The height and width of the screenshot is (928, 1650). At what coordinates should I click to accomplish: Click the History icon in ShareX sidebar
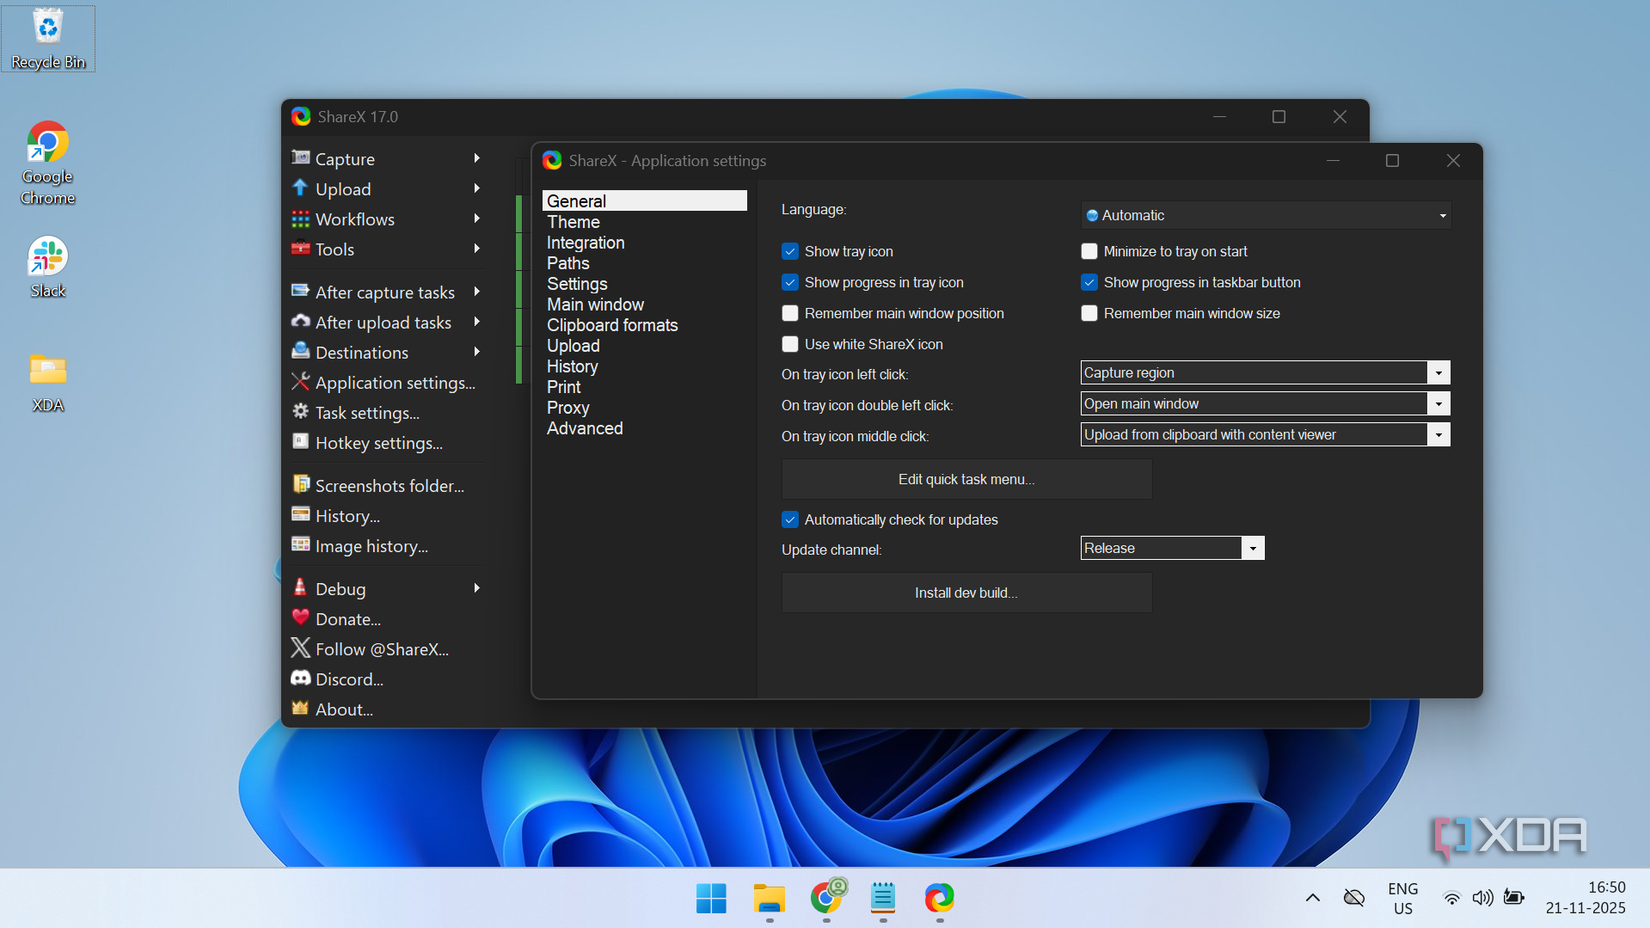[x=300, y=514]
